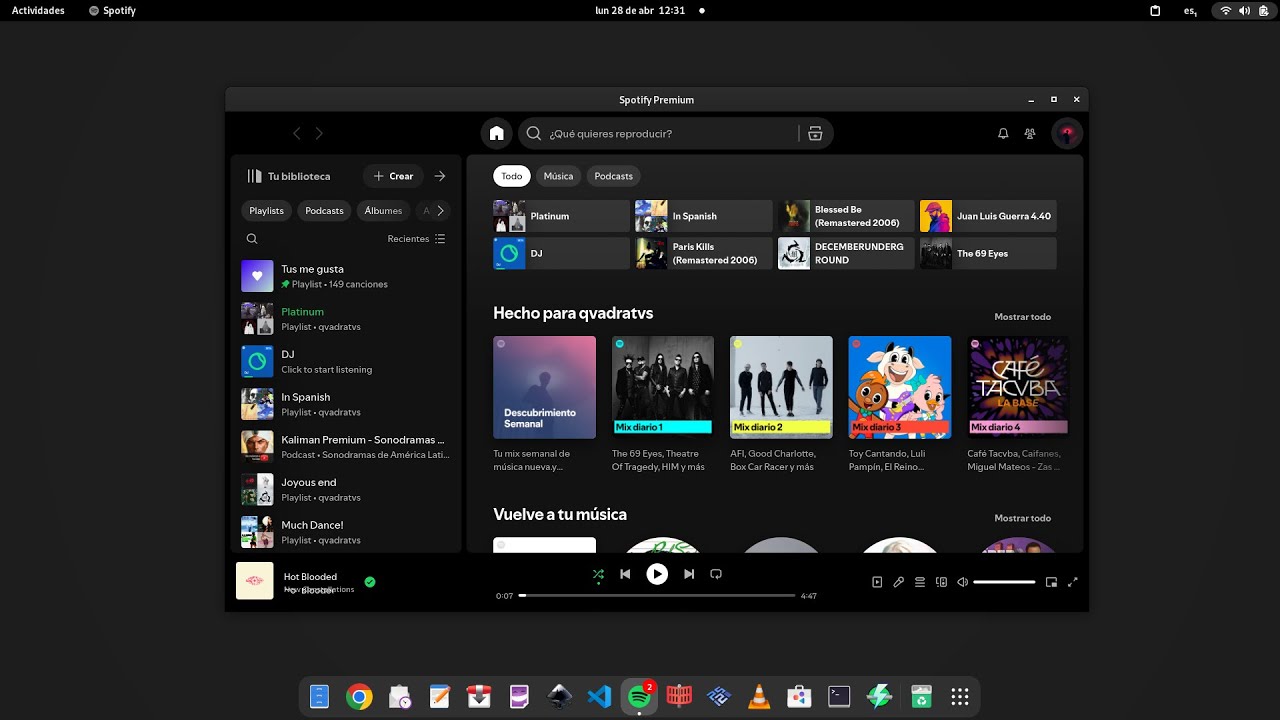Open Blessed Be shortcut tile
Viewport: 1280px width, 720px height.
pyautogui.click(x=846, y=216)
